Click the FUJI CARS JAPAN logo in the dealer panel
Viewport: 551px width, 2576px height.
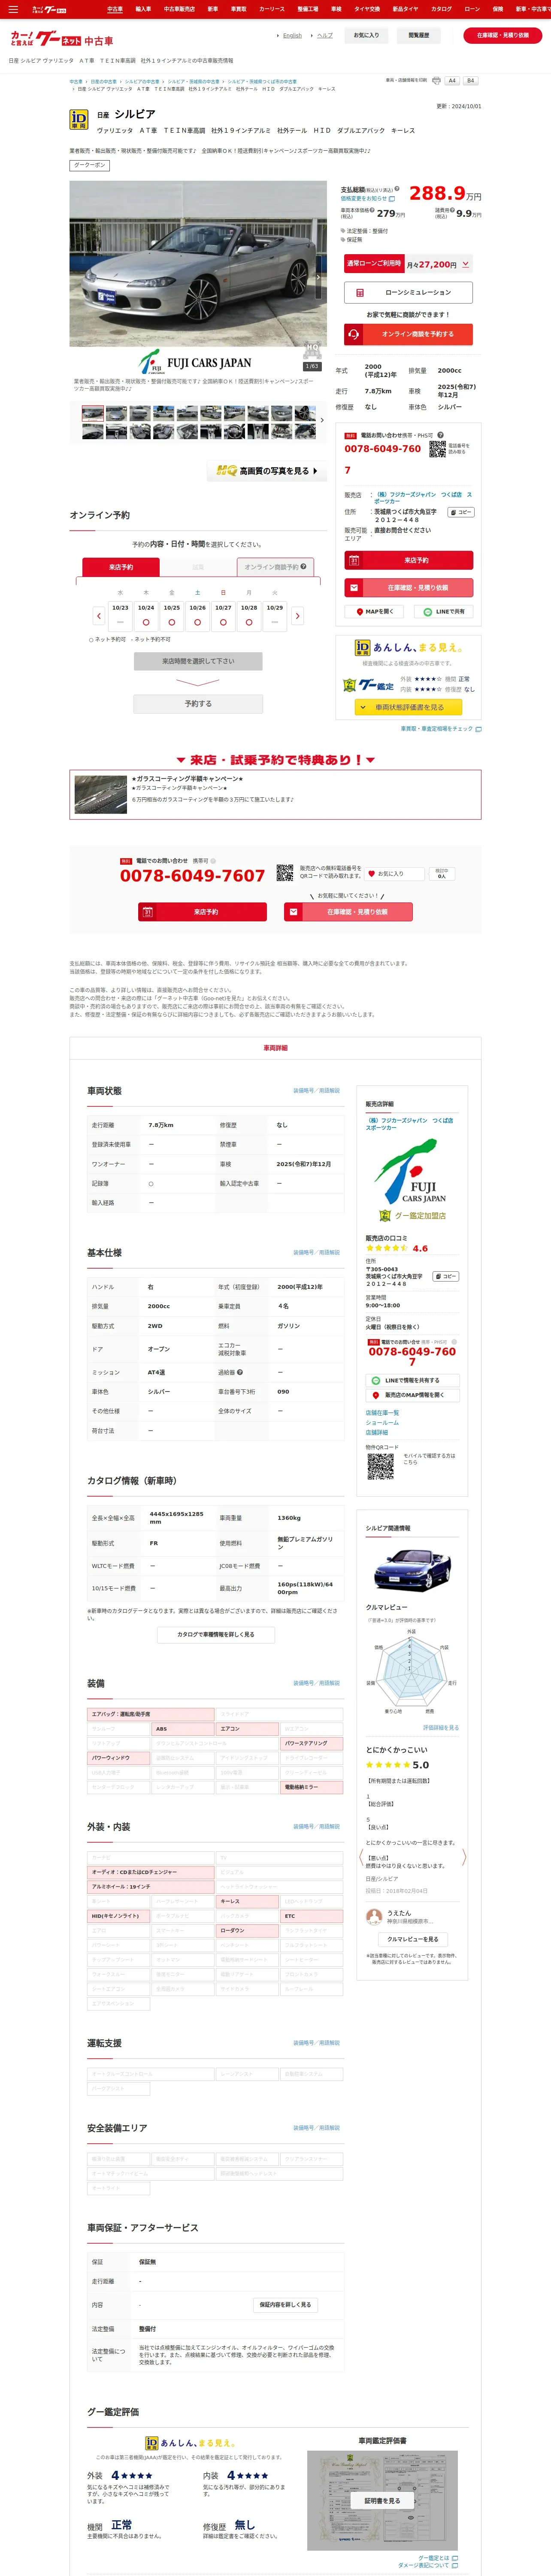[411, 1170]
